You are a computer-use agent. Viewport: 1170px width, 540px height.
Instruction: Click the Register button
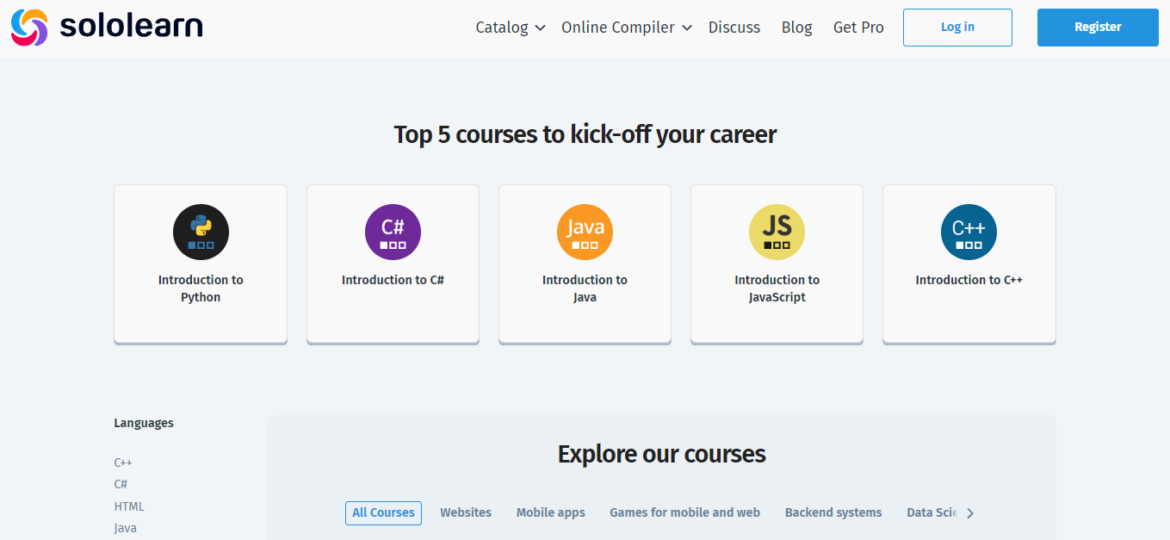coord(1098,28)
